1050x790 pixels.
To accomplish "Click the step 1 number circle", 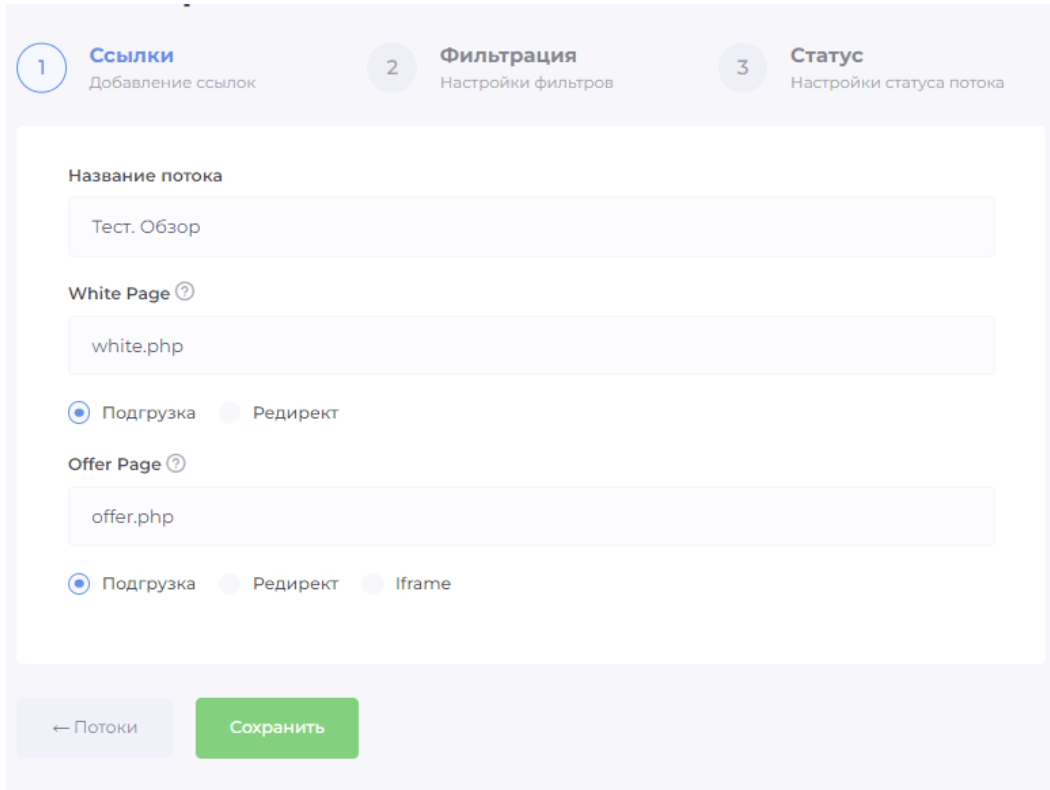I will click(41, 69).
